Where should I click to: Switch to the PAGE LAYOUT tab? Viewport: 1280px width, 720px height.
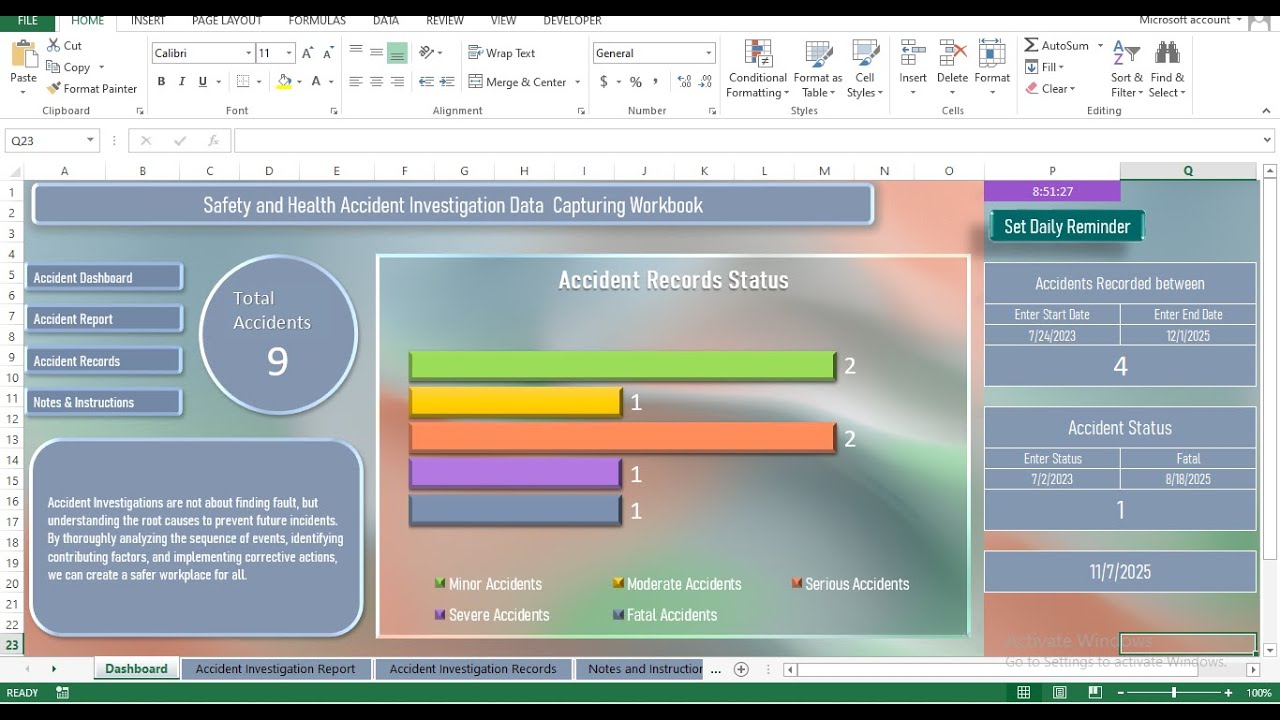(x=227, y=20)
